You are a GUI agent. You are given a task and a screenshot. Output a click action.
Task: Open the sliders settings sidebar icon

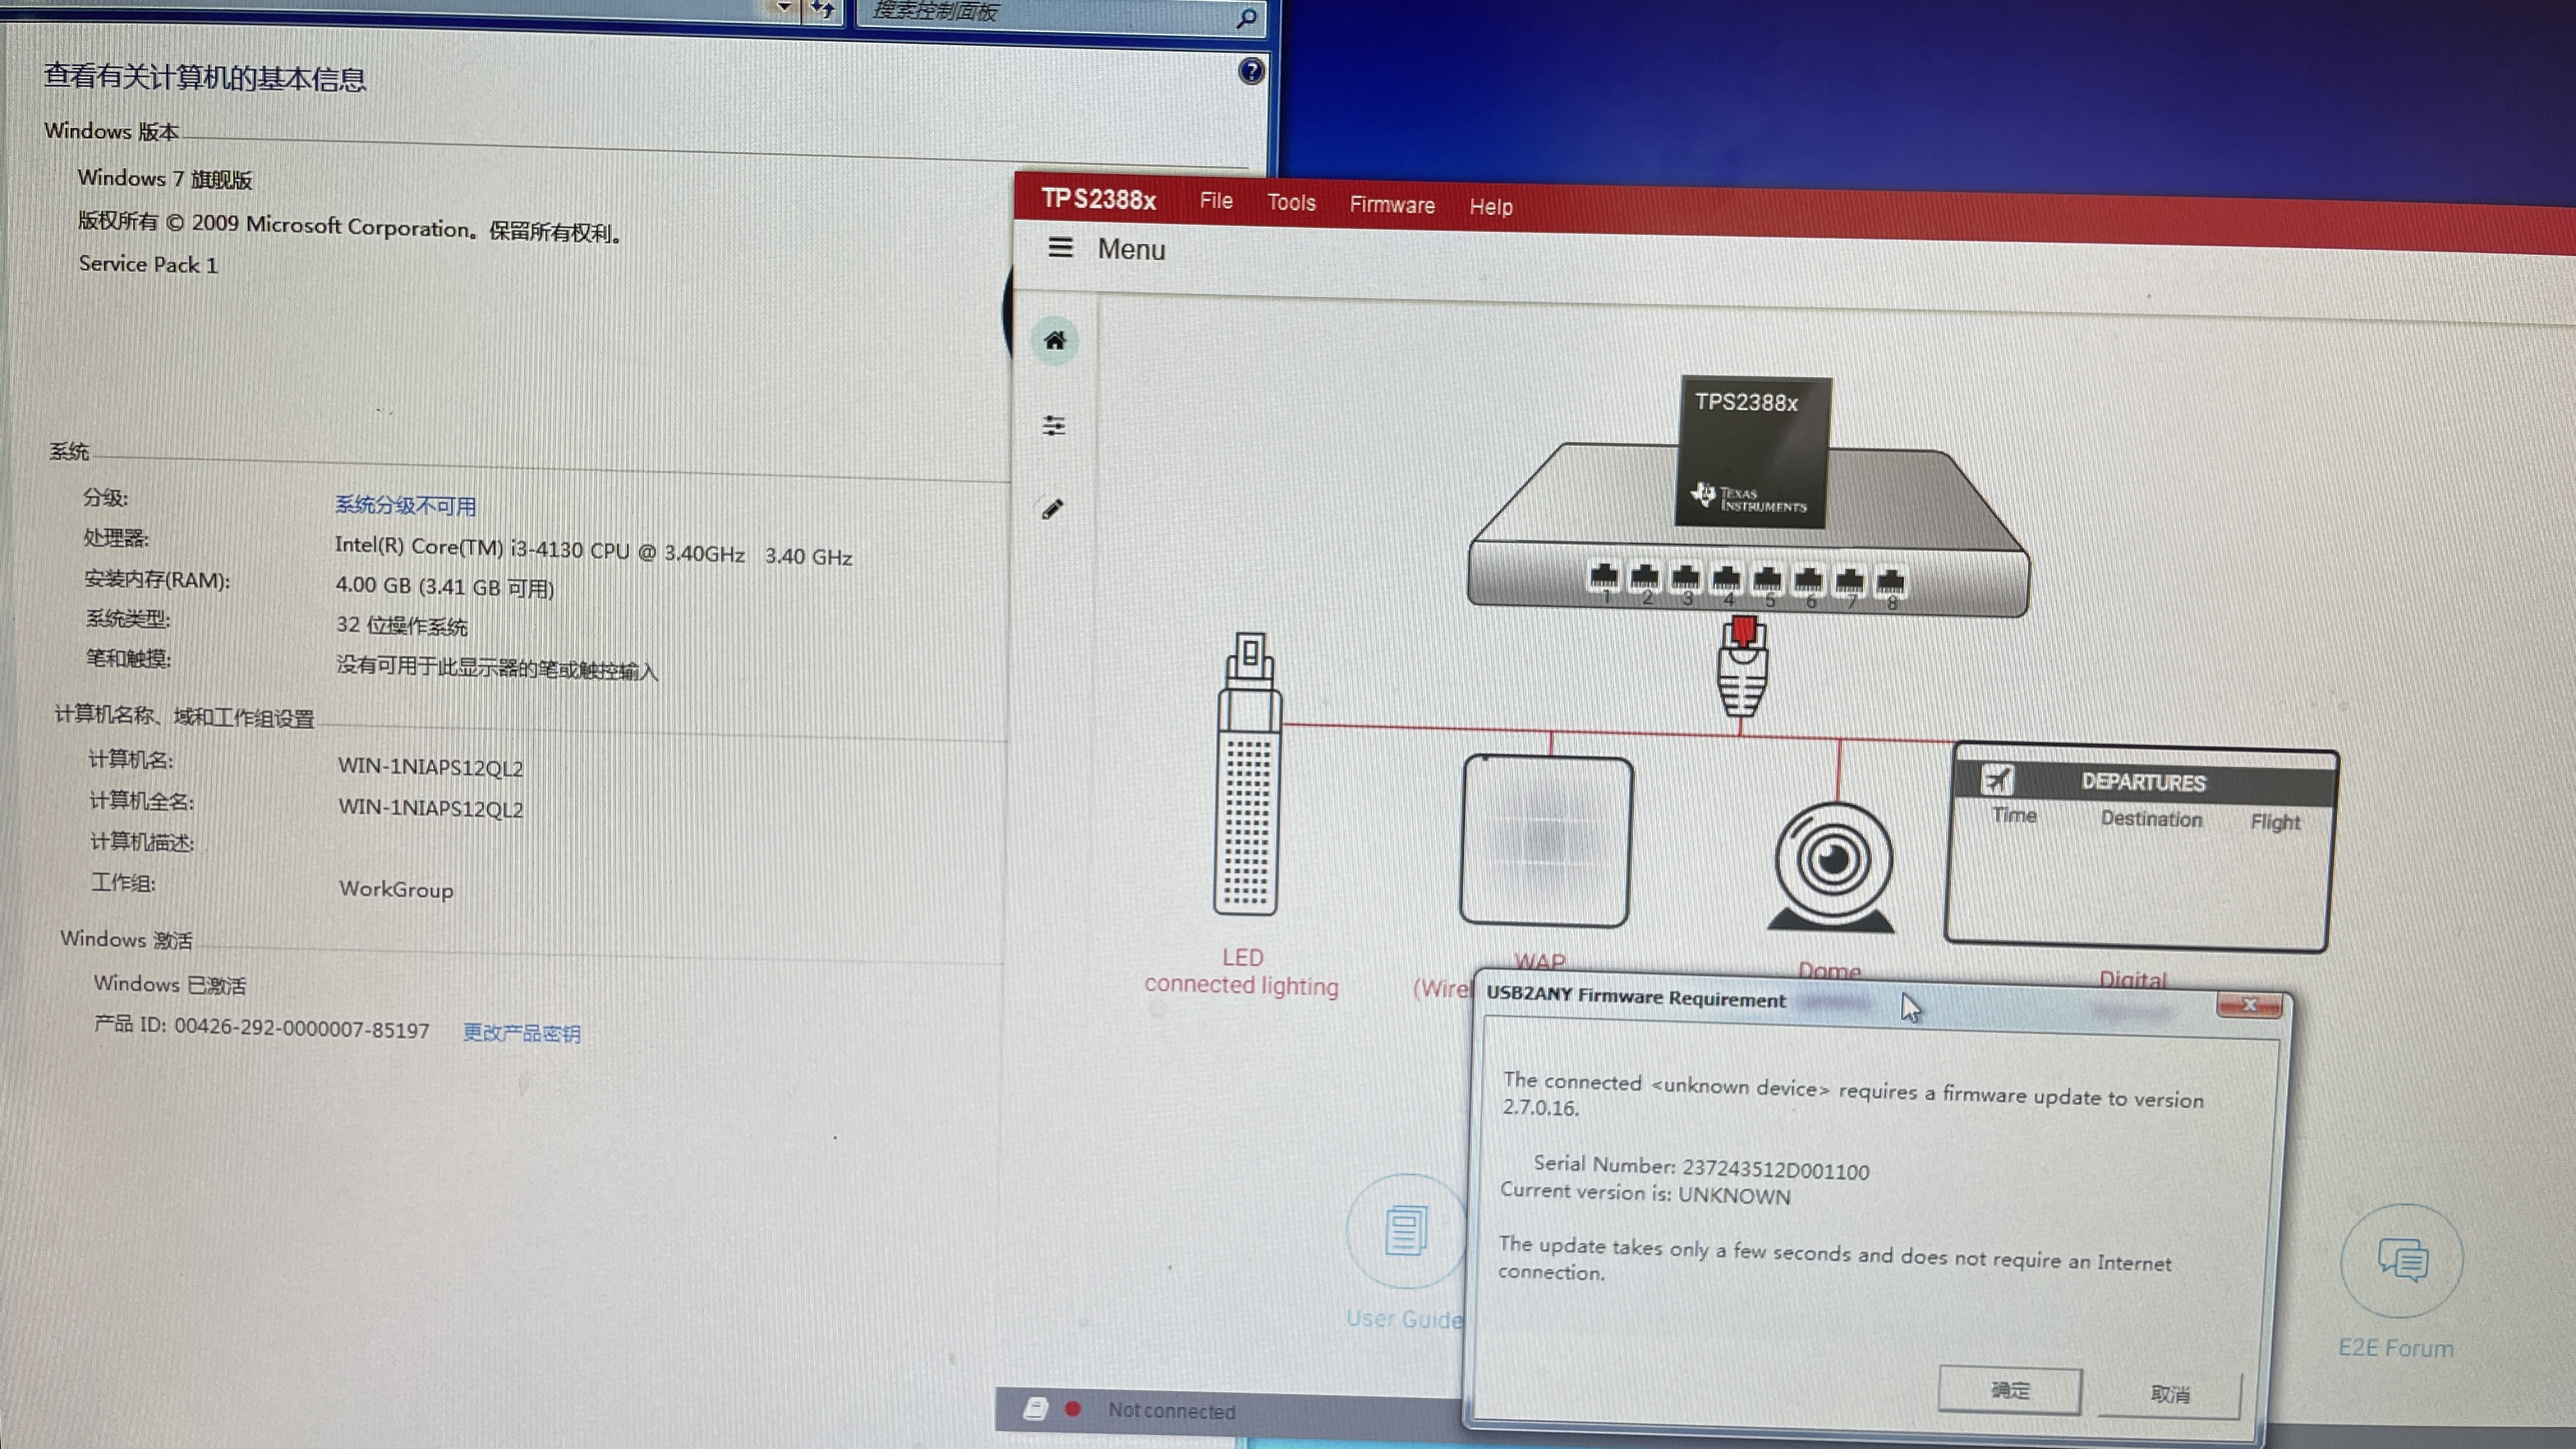[x=1053, y=425]
